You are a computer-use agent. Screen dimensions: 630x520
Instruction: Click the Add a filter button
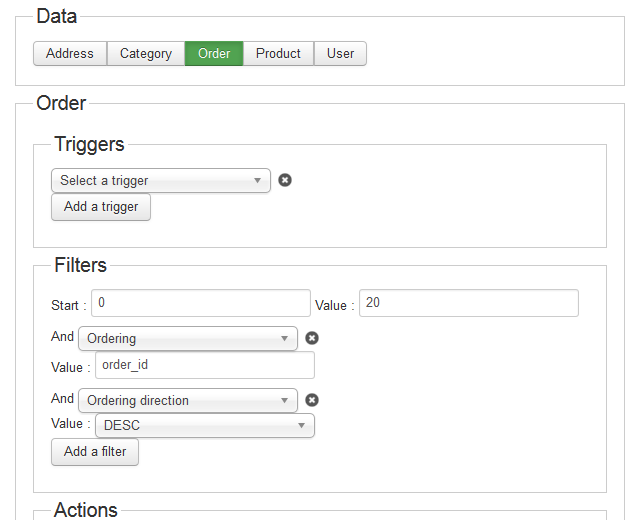95,452
